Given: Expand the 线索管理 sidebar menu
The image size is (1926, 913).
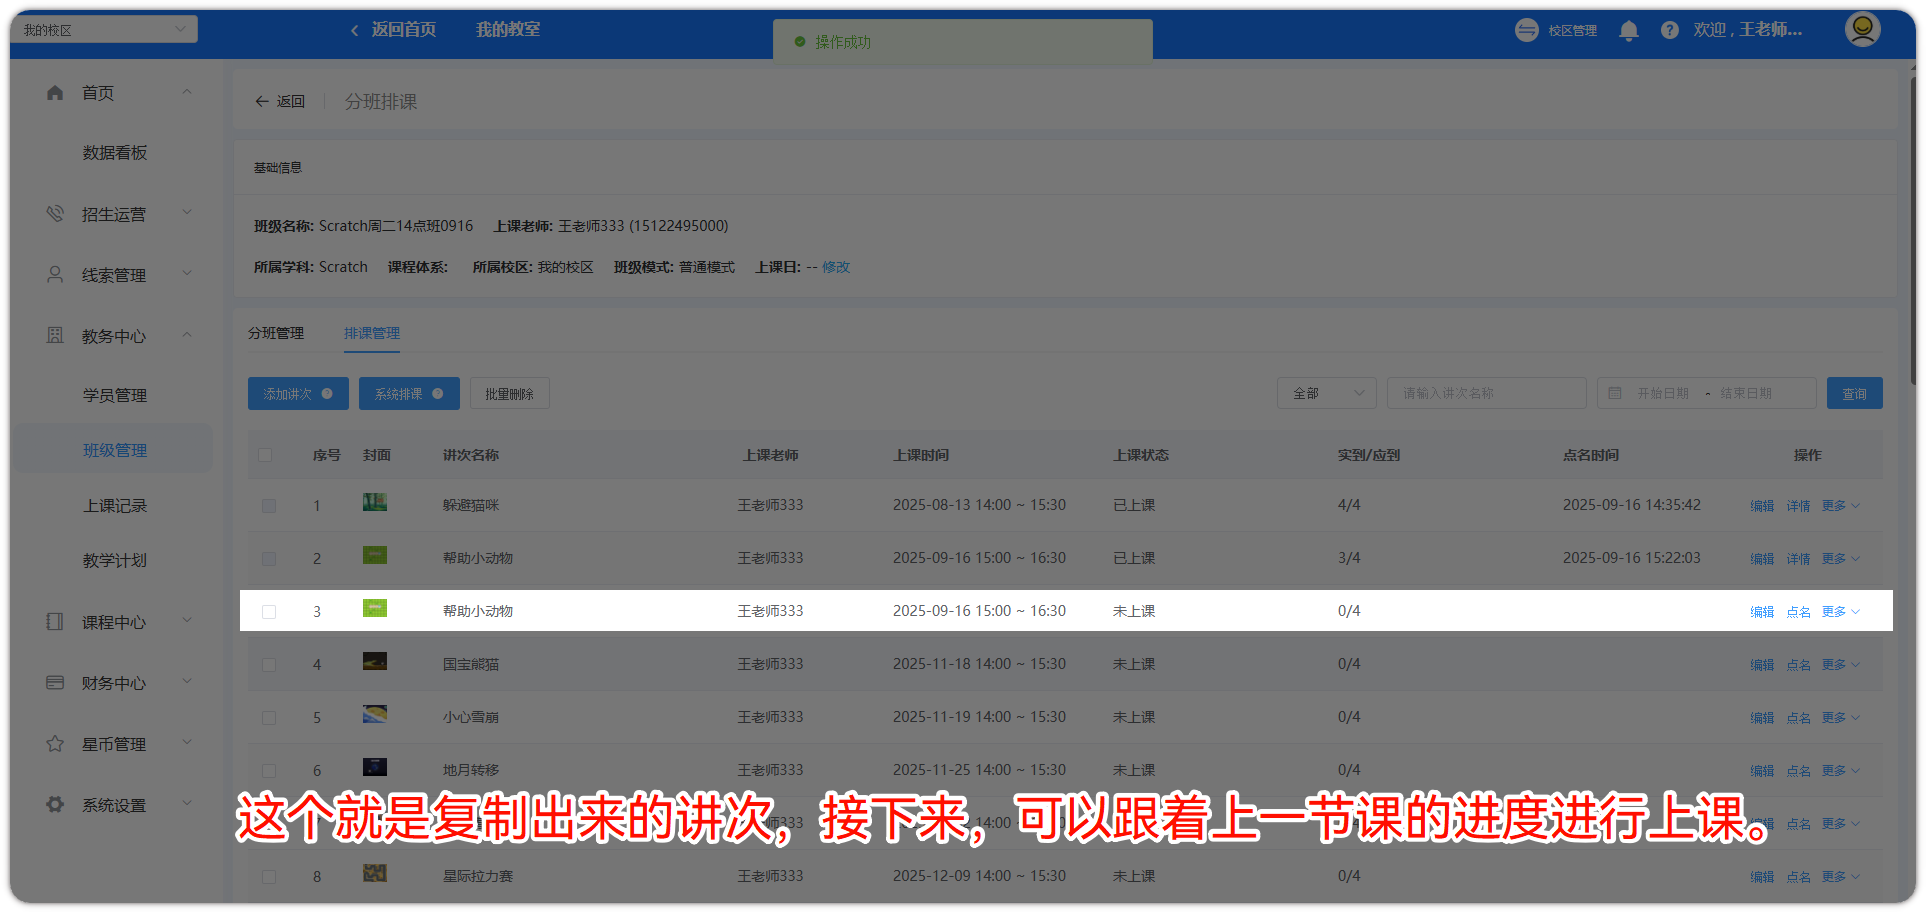Looking at the screenshot, I should (x=187, y=274).
